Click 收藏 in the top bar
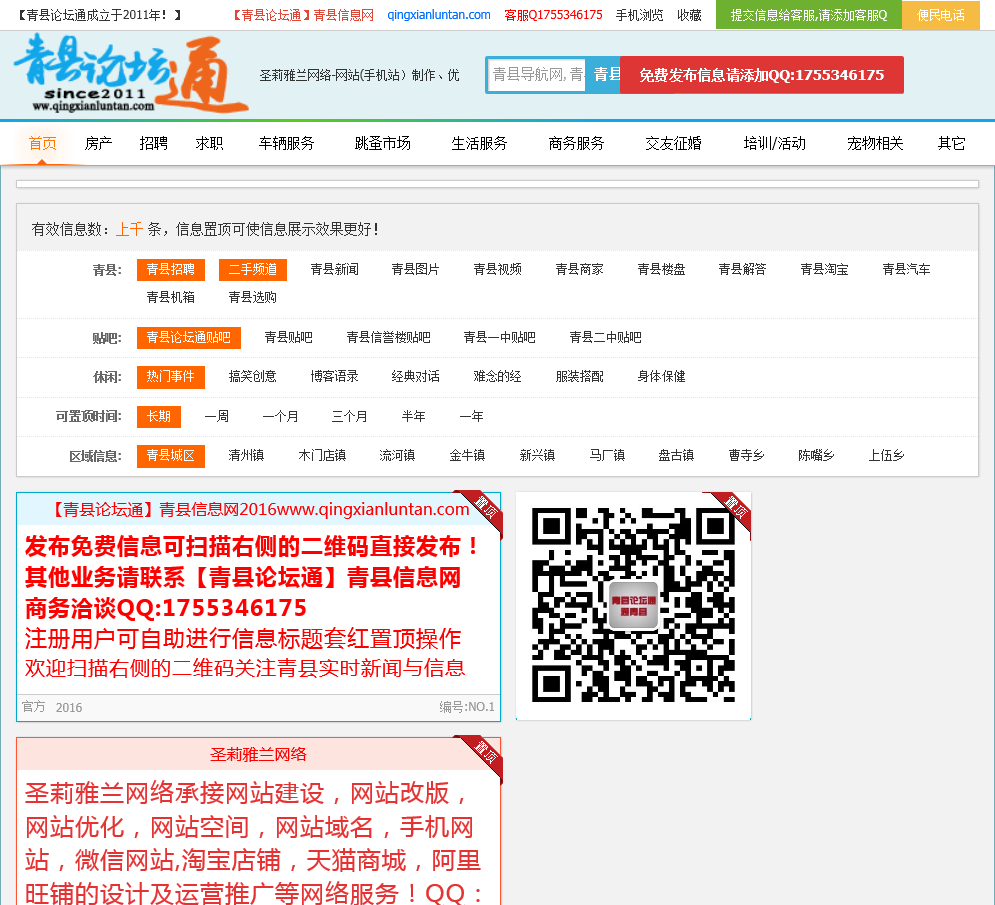The width and height of the screenshot is (995, 905). [689, 15]
